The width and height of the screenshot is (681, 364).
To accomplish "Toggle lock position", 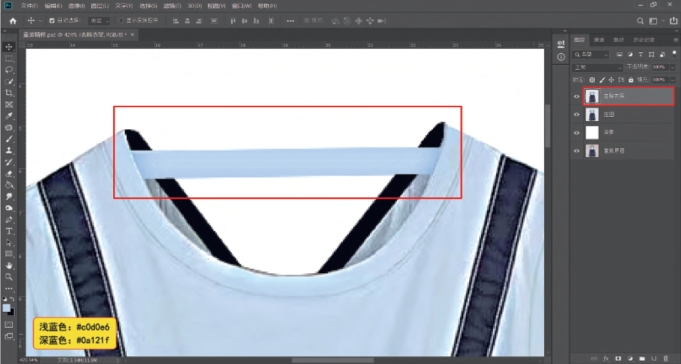I will click(x=612, y=80).
